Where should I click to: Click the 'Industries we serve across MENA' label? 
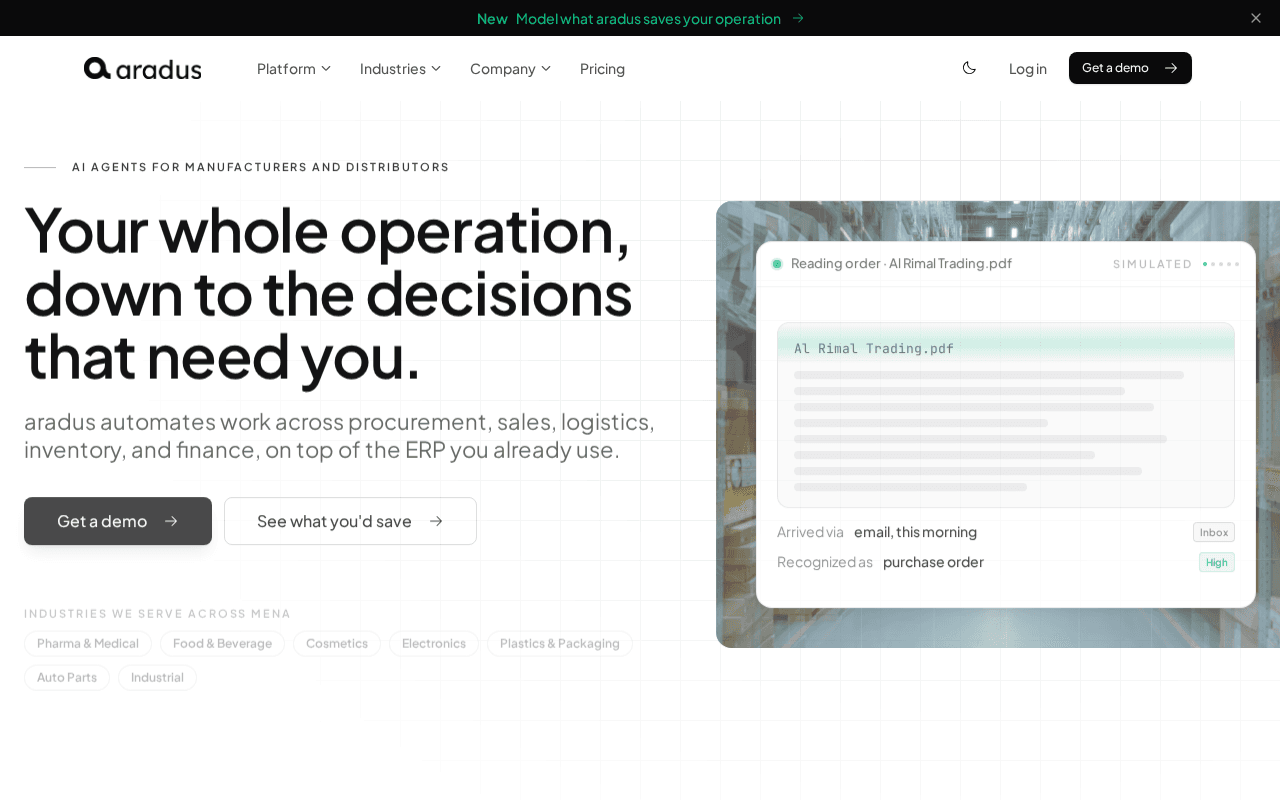point(158,614)
